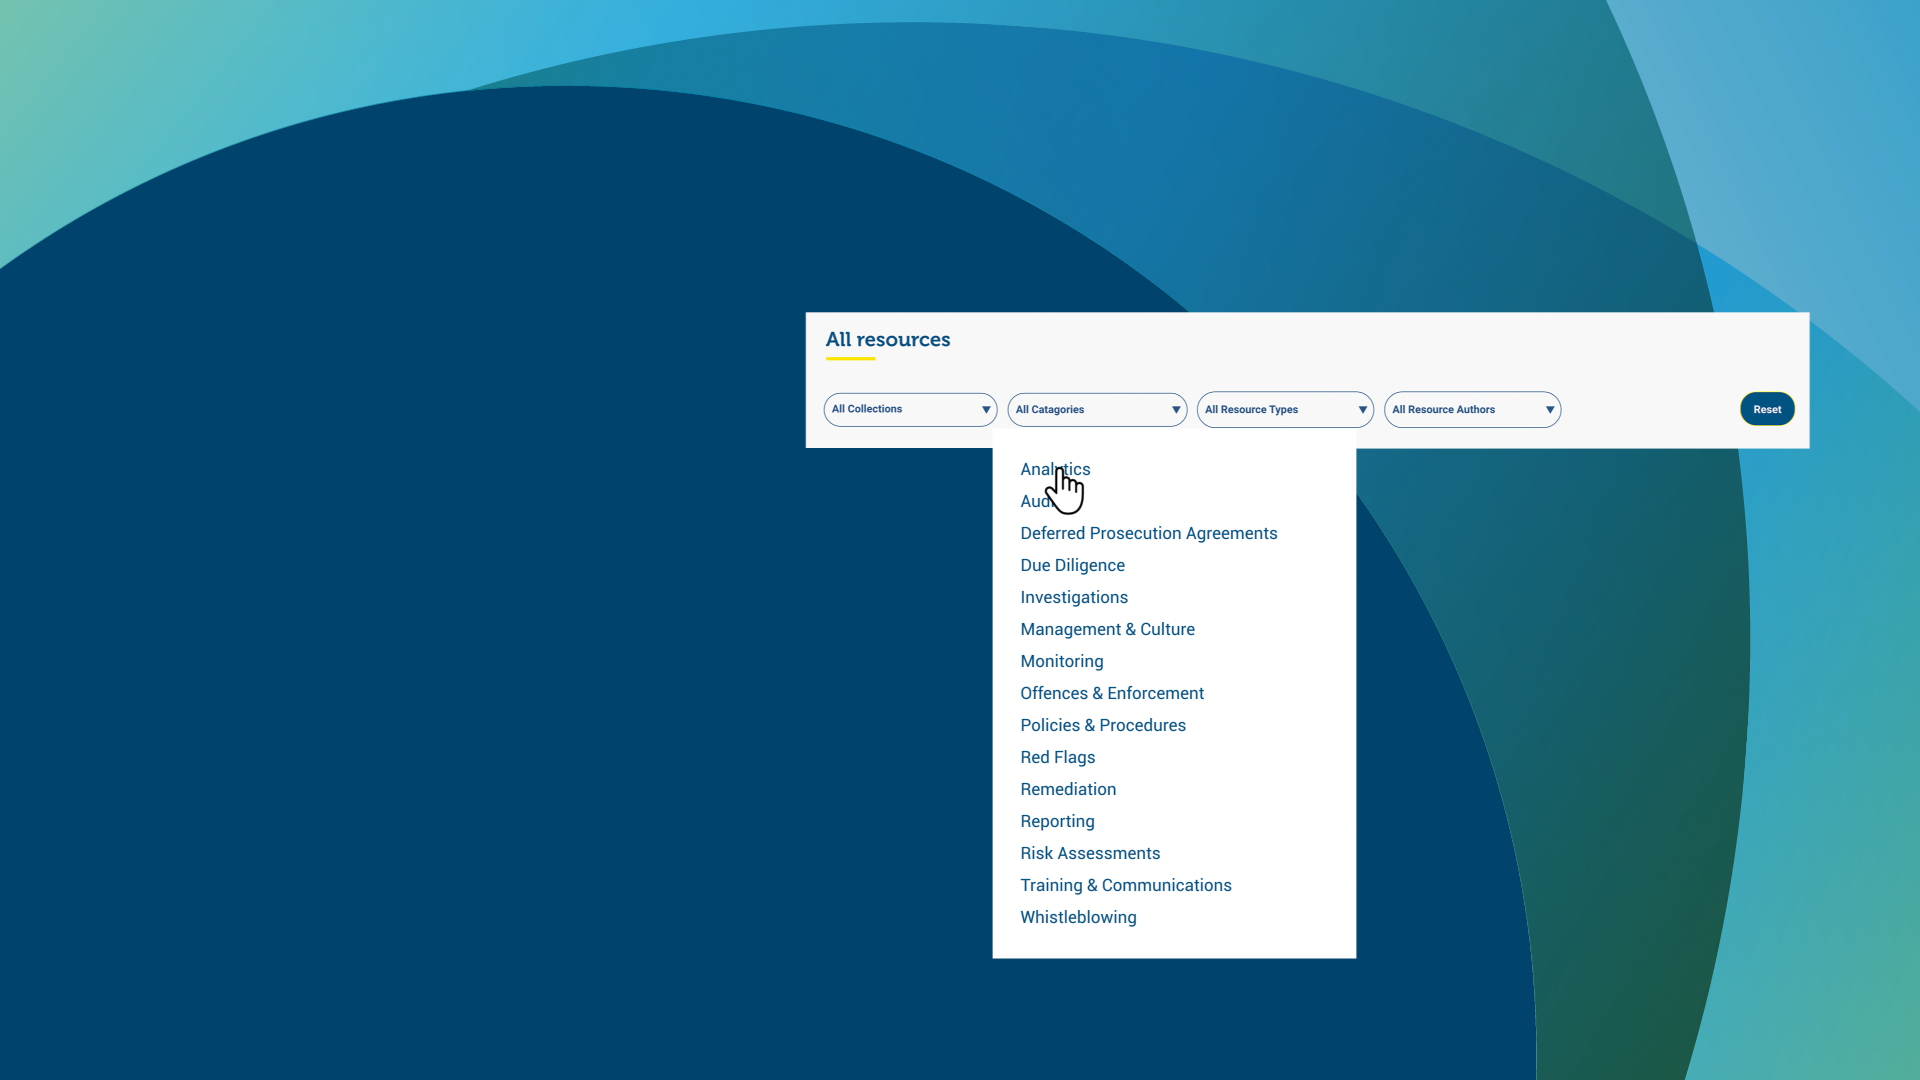Screen dimensions: 1920x1080
Task: Choose Reporting from the list
Action: click(1057, 821)
